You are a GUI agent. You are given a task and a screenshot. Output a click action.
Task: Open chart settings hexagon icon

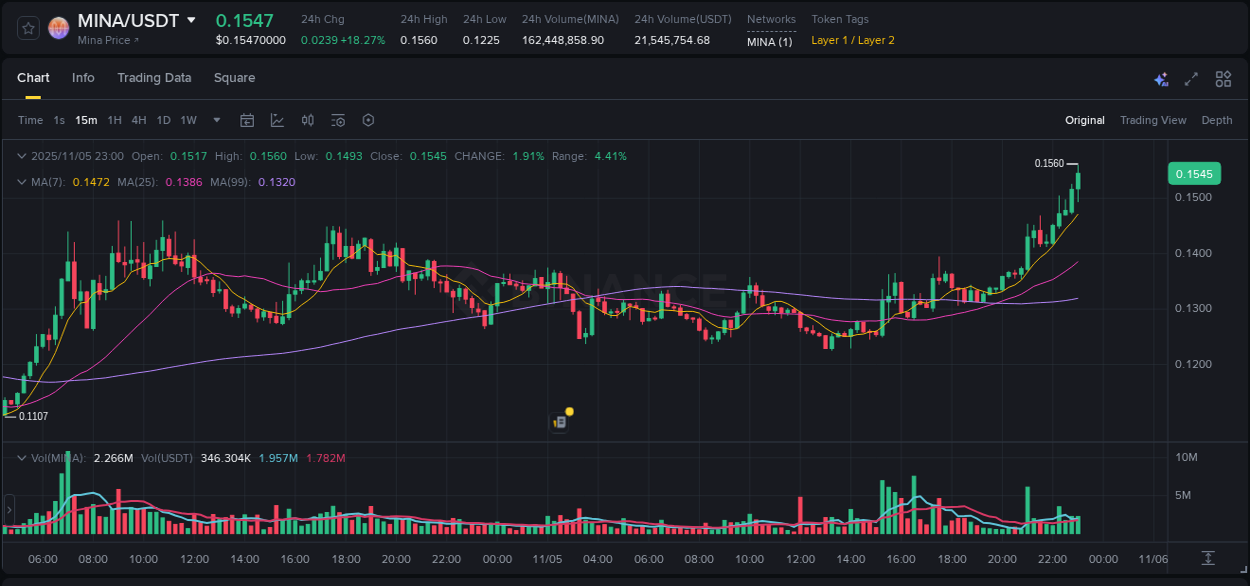click(x=368, y=120)
